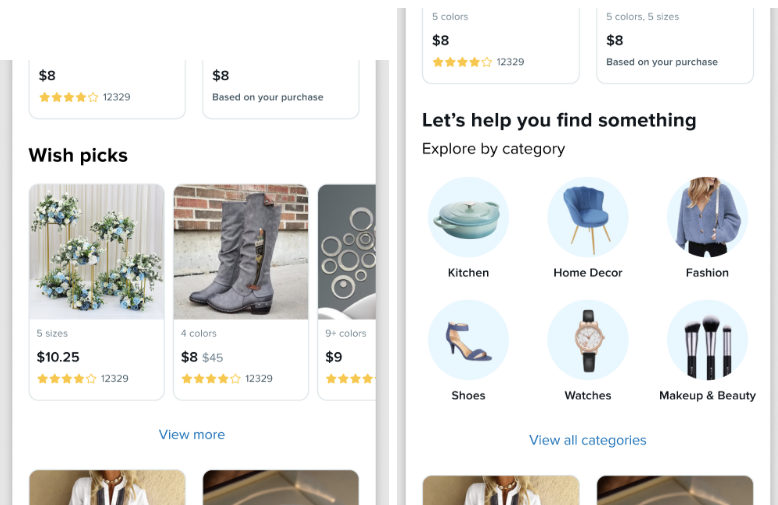Open the Kitchen category pot icon
The image size is (778, 505).
(468, 217)
